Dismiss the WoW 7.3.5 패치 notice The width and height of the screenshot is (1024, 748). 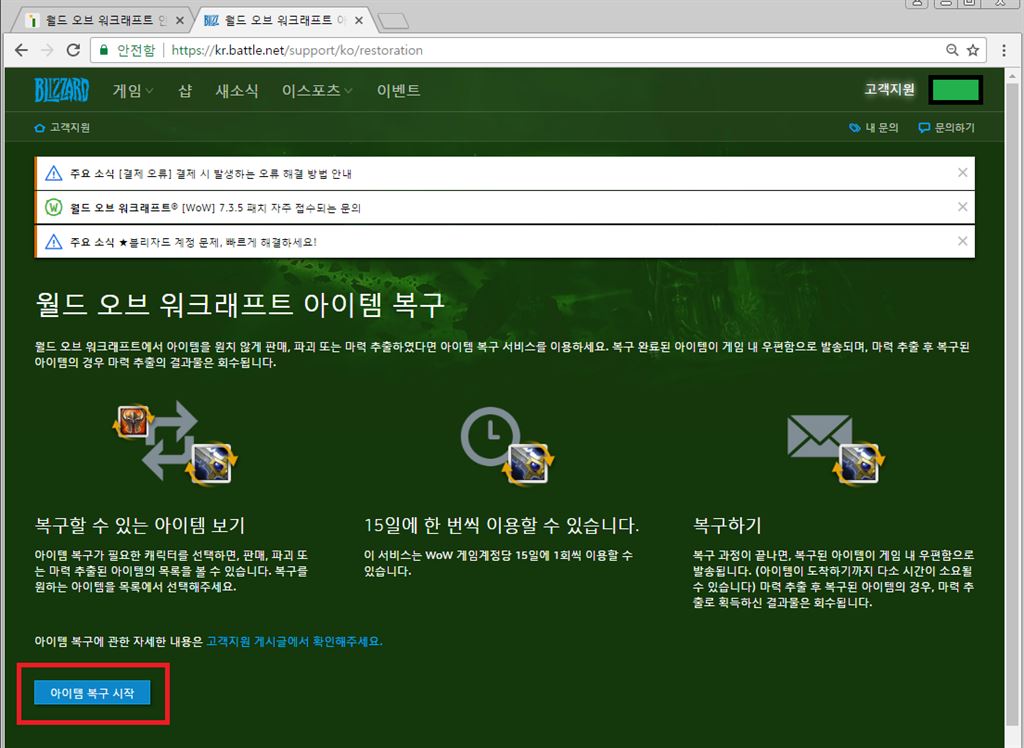tap(963, 207)
